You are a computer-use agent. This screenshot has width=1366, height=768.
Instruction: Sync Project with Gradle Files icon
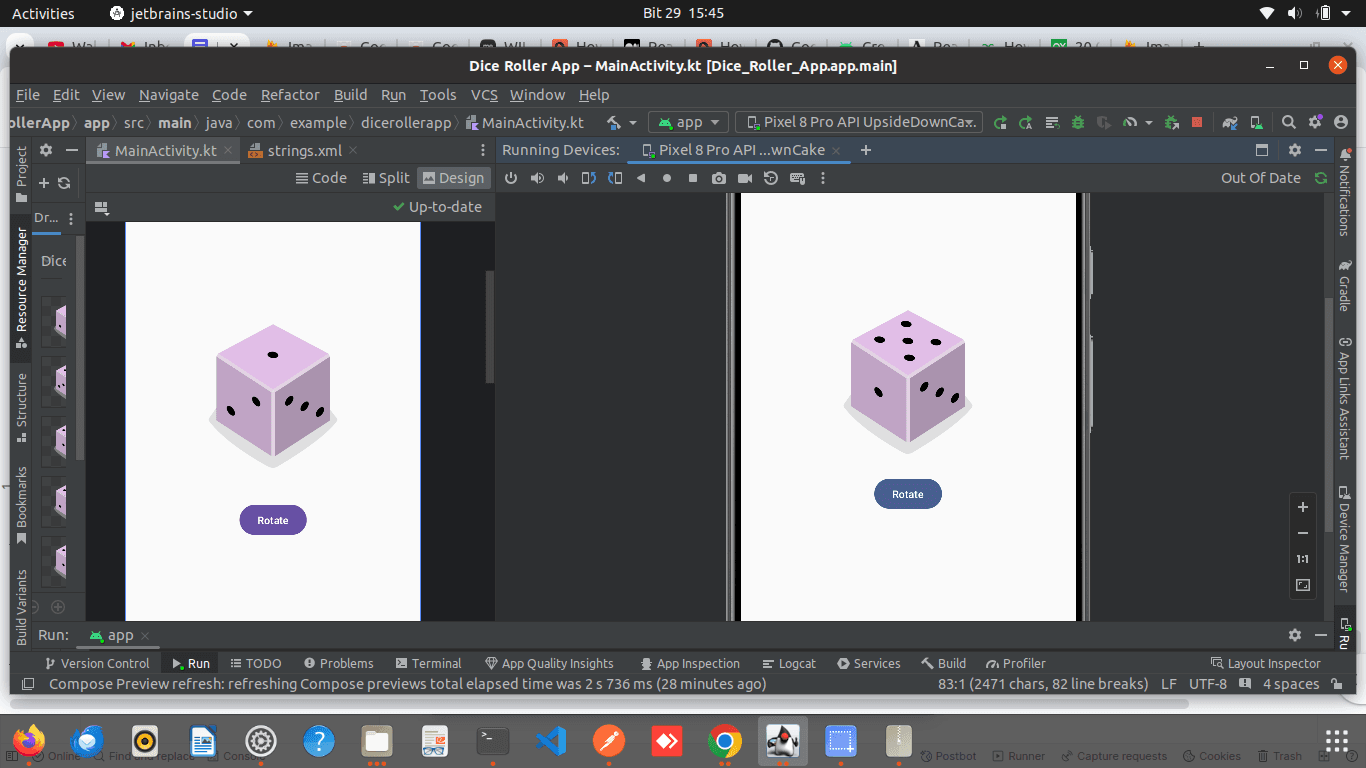1230,122
